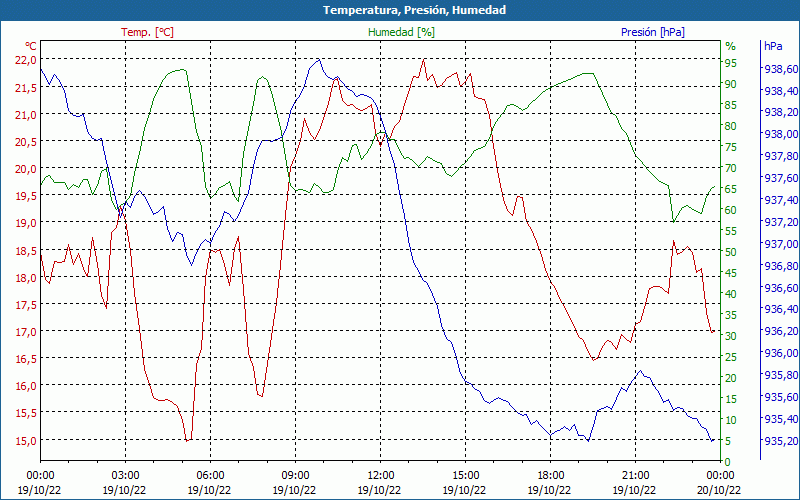Click the 21:00 time axis label
The width and height of the screenshot is (800, 500).
635,476
